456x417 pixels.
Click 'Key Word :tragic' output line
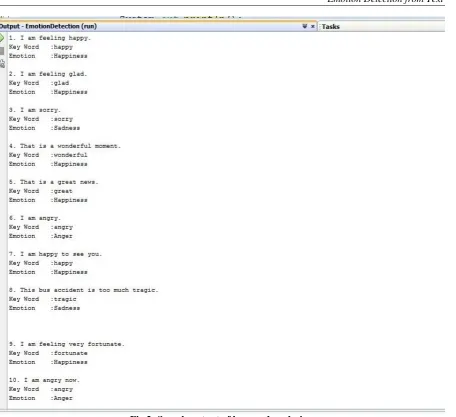[43, 299]
